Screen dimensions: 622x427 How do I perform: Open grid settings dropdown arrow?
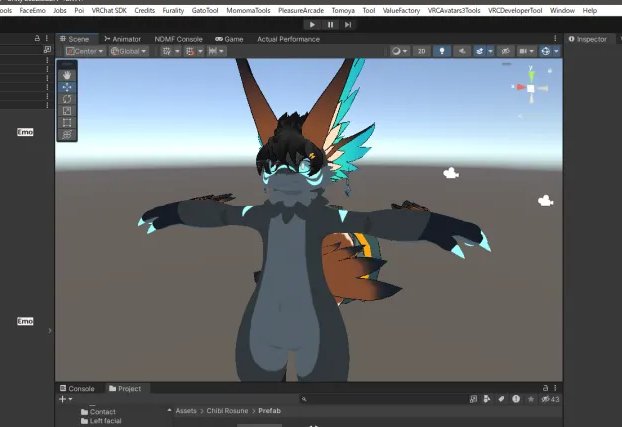[x=177, y=51]
